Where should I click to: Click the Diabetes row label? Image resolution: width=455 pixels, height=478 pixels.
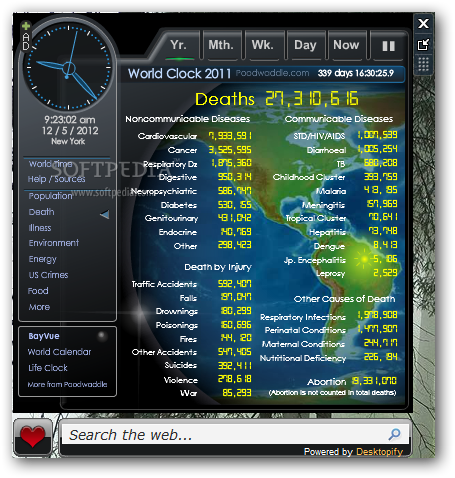point(179,205)
